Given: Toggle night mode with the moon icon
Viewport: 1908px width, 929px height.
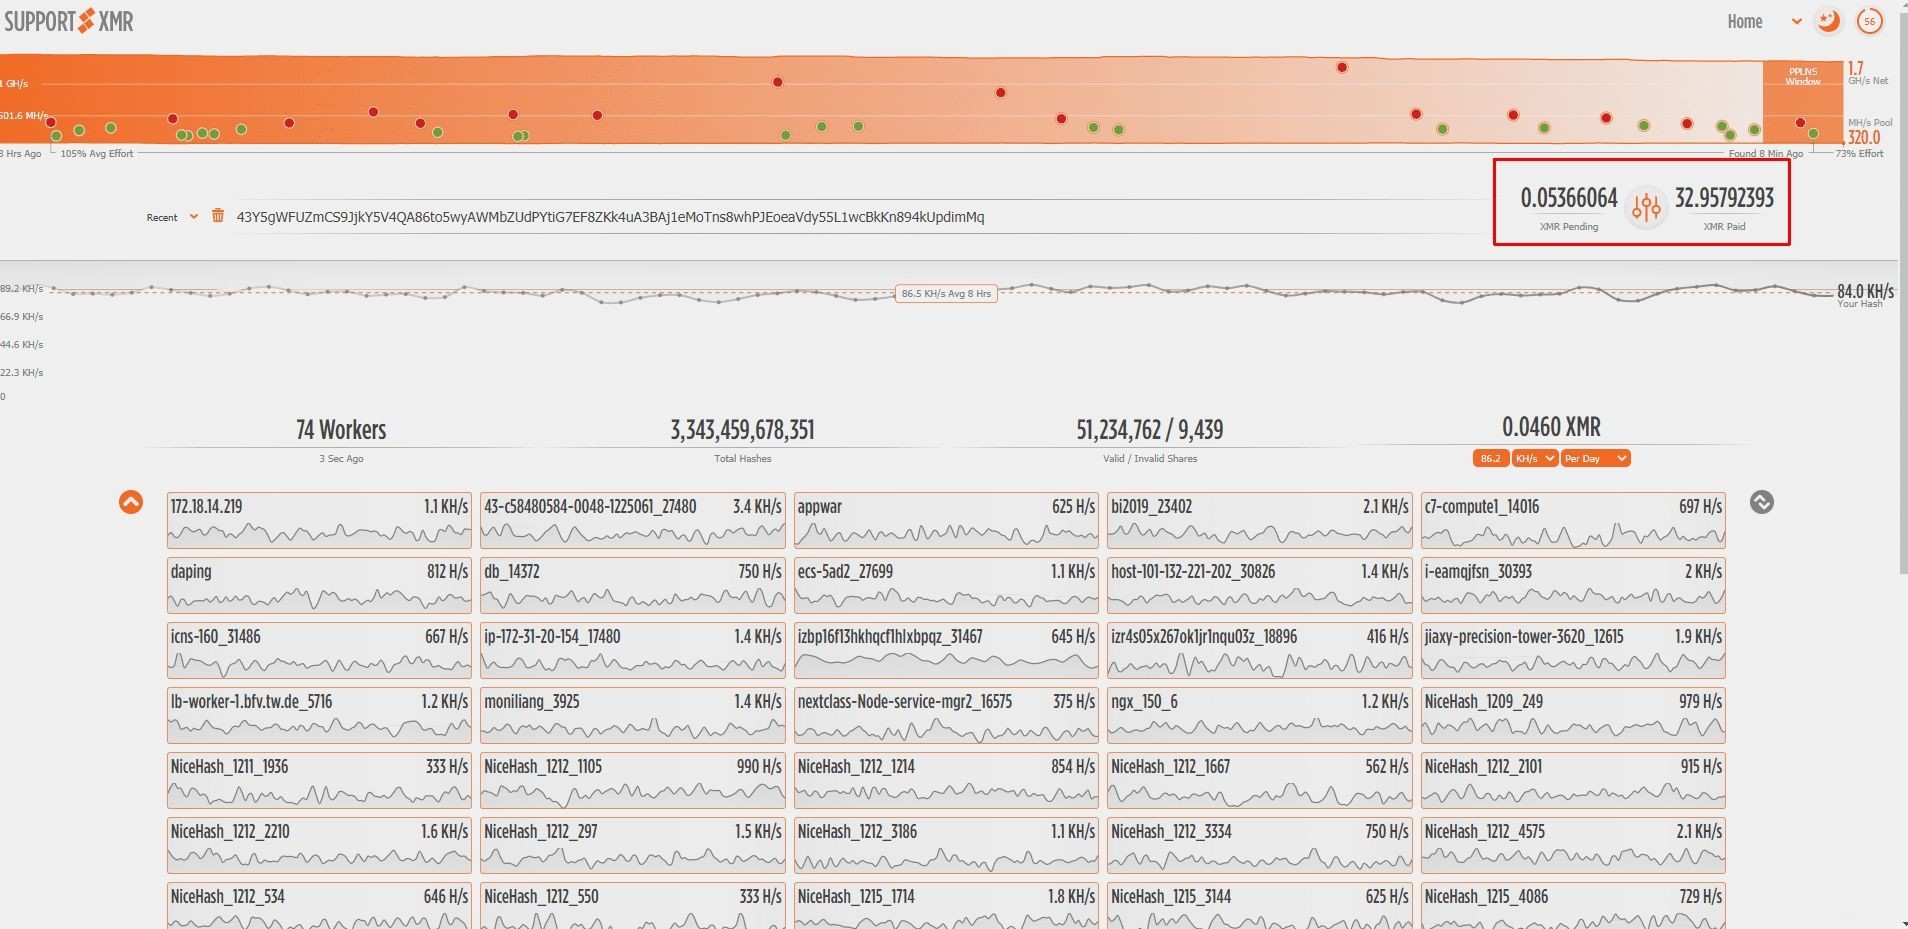Looking at the screenshot, I should coord(1829,21).
